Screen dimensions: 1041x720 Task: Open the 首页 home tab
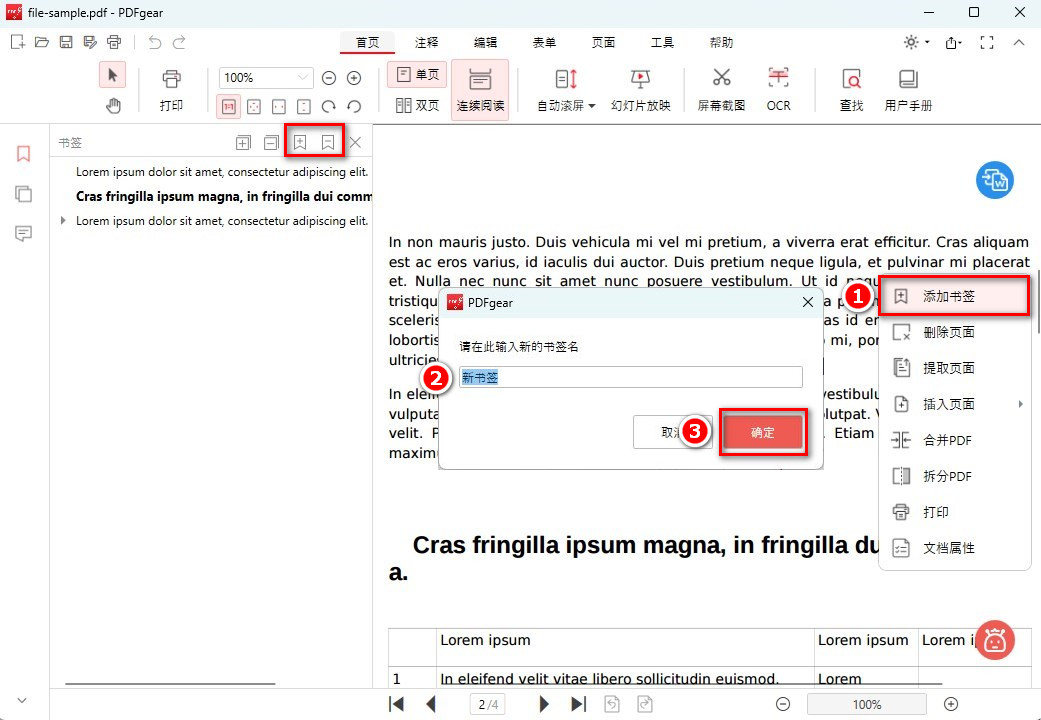click(367, 43)
